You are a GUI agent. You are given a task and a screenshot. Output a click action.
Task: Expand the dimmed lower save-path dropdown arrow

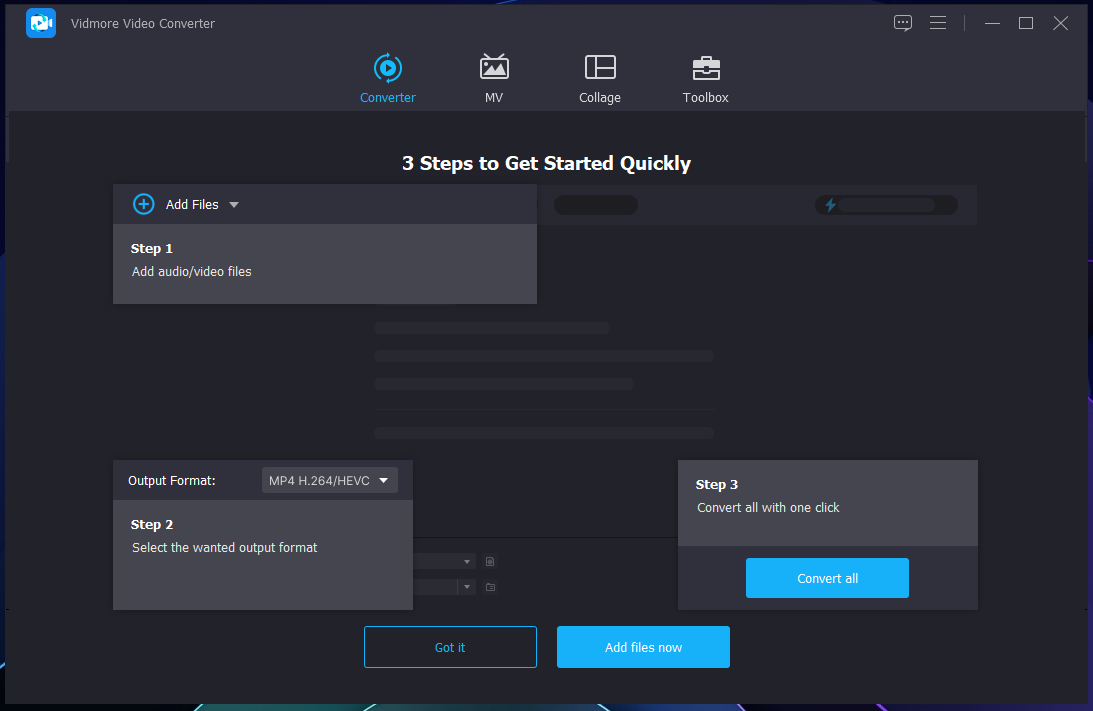pos(466,587)
